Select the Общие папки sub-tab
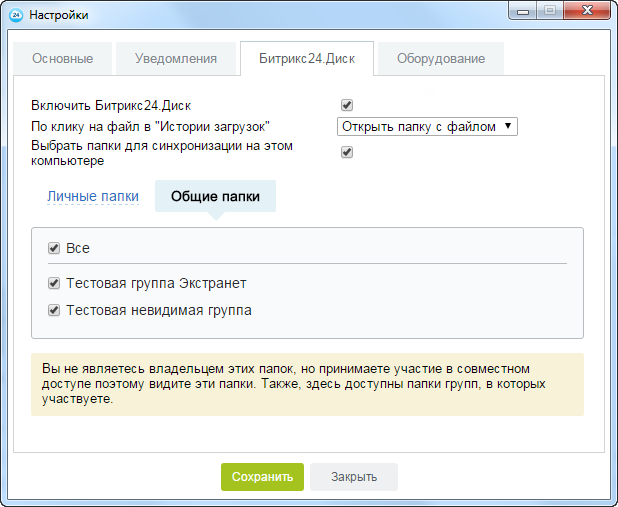Image resolution: width=618 pixels, height=507 pixels. 215,196
